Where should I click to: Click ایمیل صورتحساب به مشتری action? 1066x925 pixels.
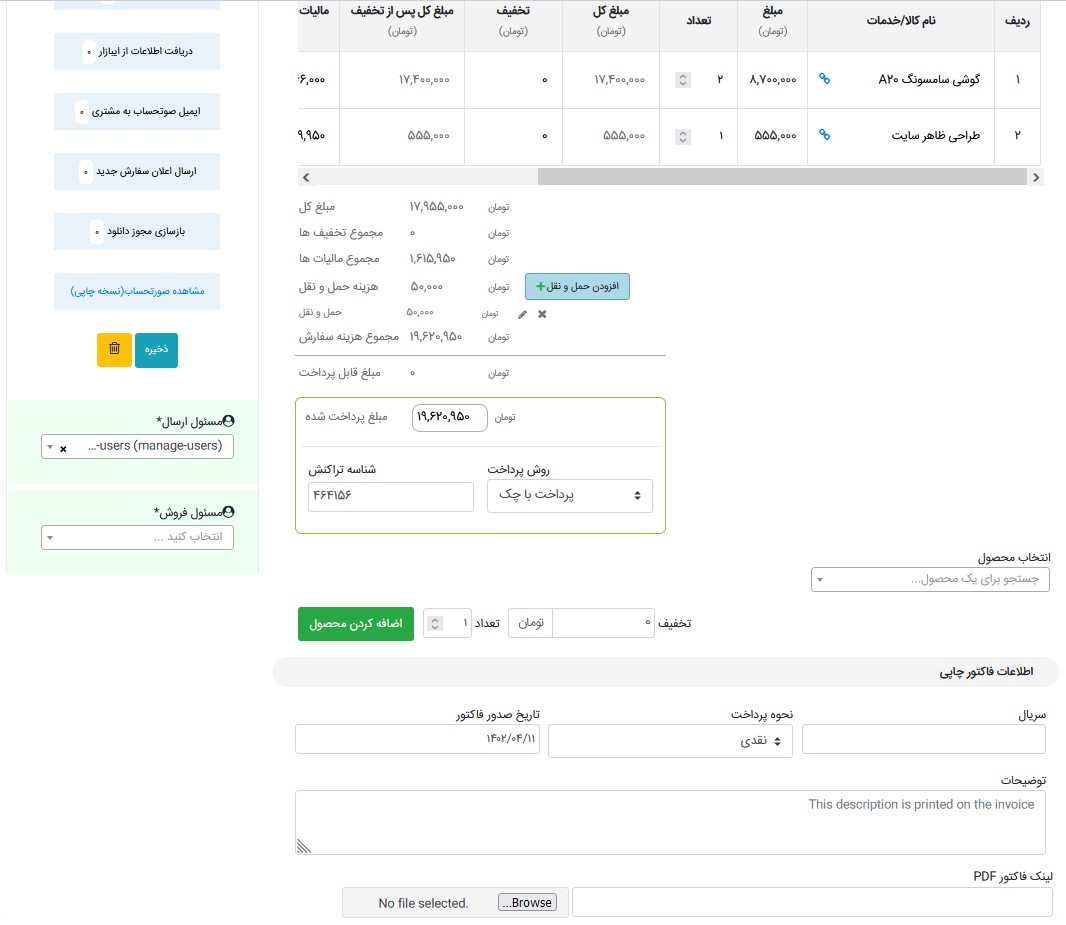coord(137,112)
